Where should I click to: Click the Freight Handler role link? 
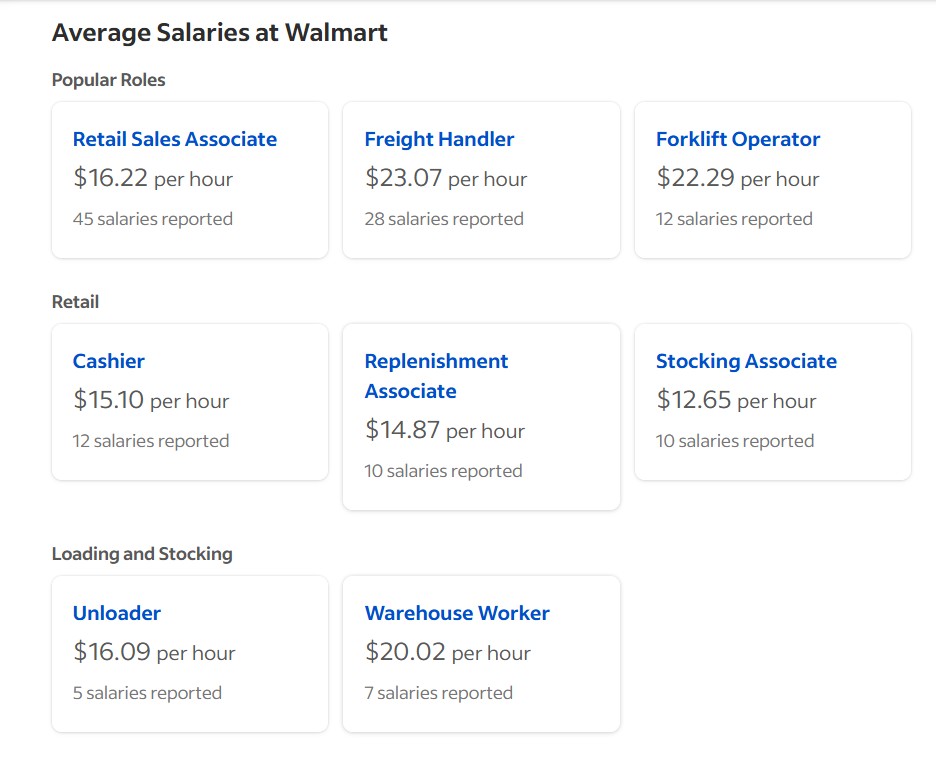point(439,139)
